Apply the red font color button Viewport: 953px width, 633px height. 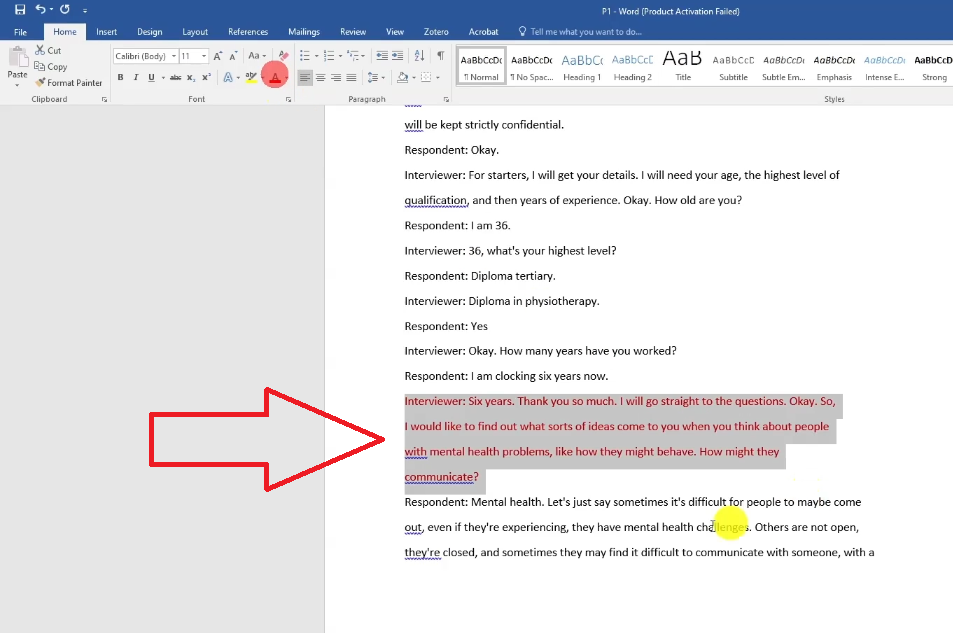(x=274, y=78)
